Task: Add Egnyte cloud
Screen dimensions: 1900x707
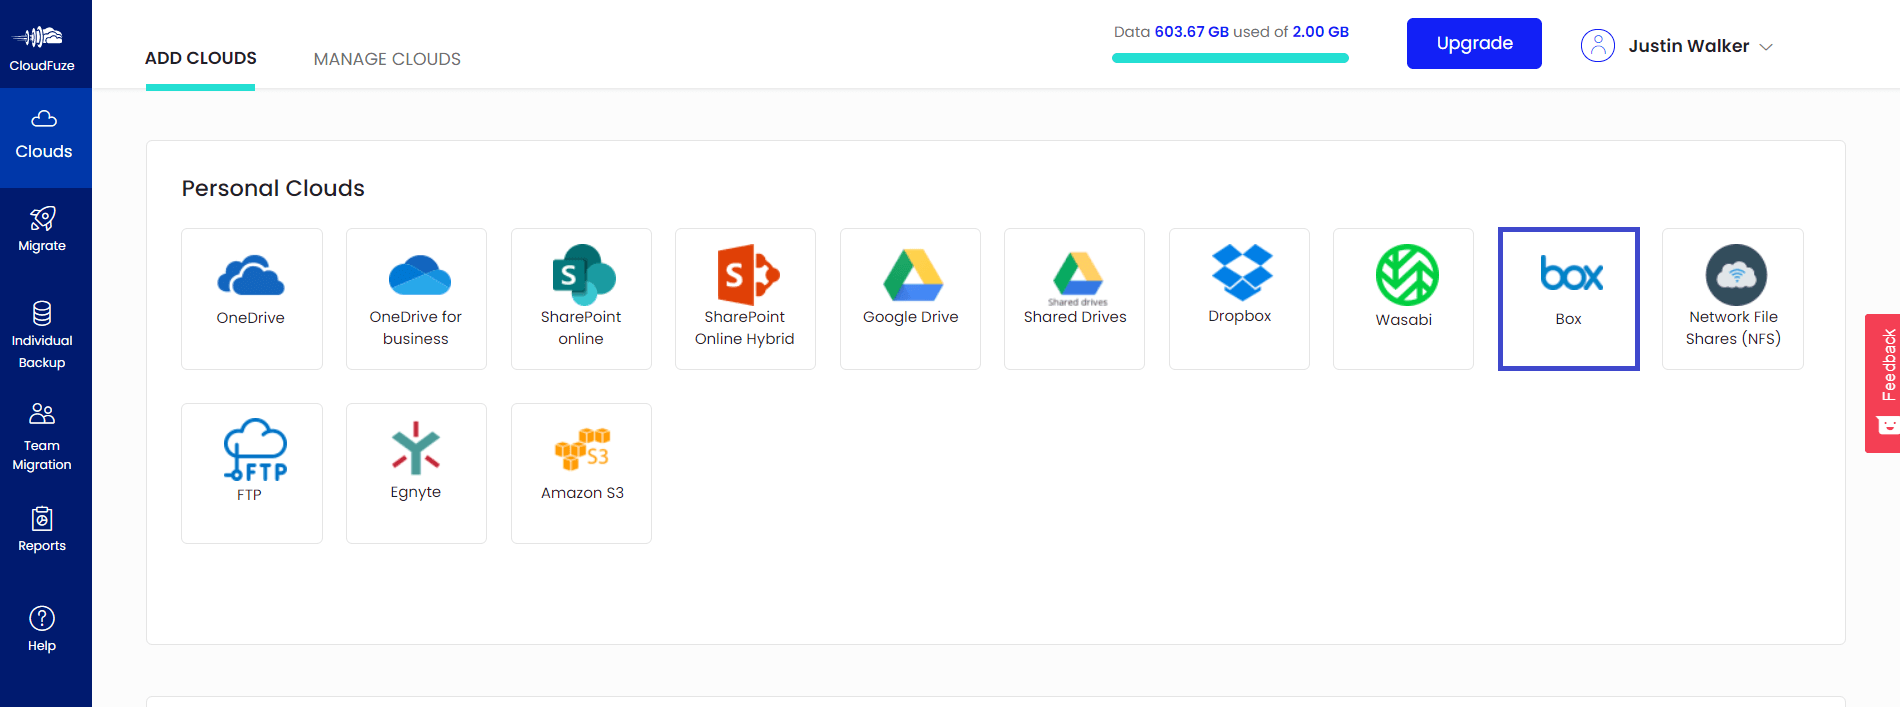Action: click(416, 473)
